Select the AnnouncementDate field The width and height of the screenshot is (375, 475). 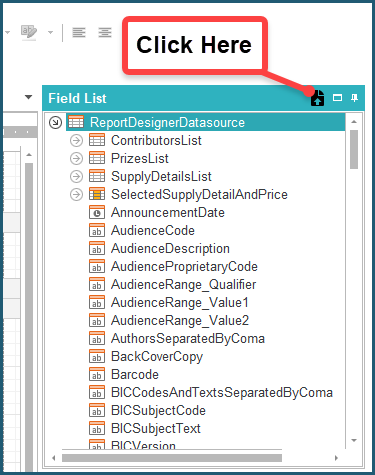[x=168, y=212]
